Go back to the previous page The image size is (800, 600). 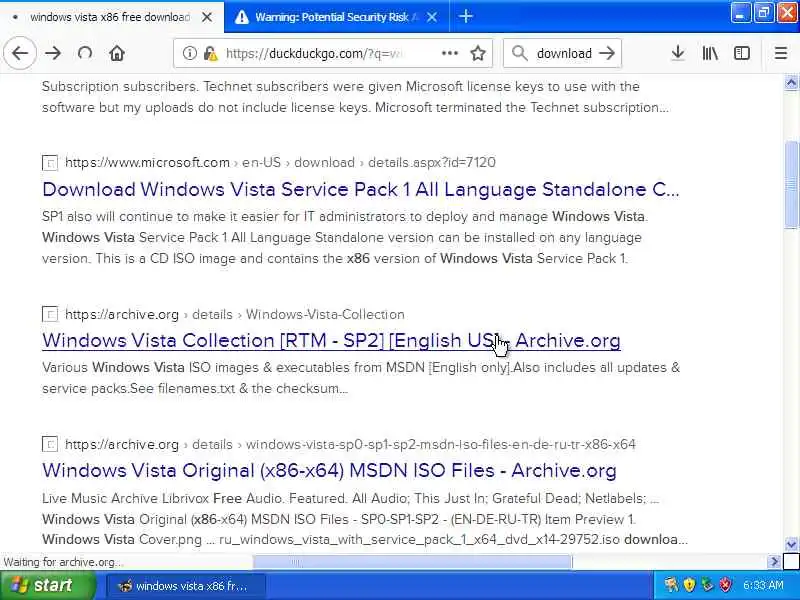pos(20,53)
